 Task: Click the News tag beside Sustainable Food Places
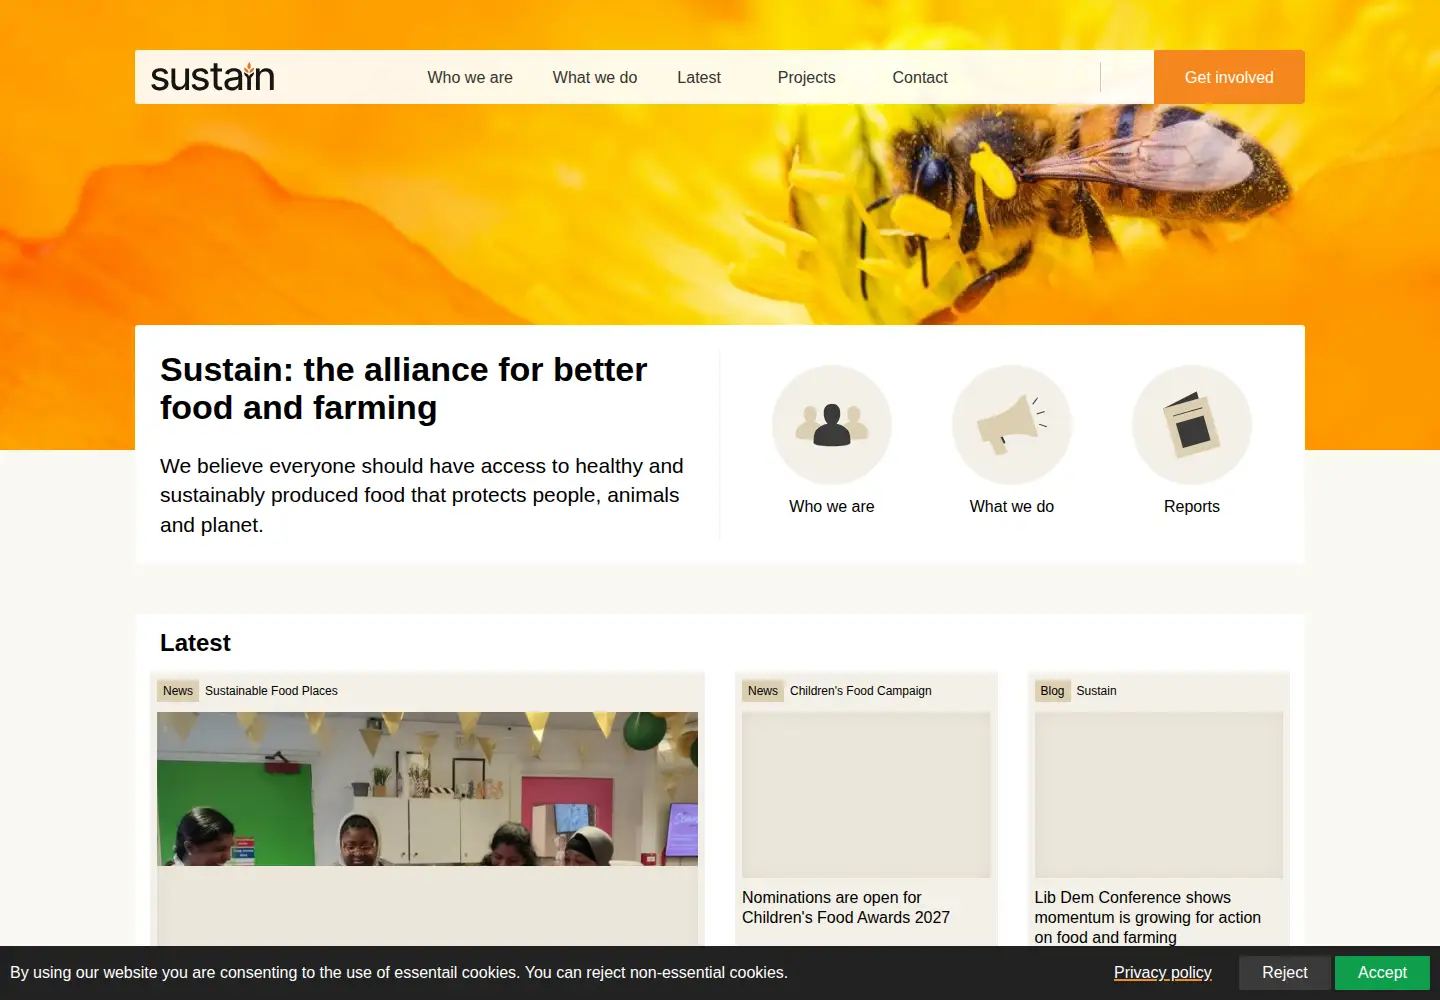(178, 691)
